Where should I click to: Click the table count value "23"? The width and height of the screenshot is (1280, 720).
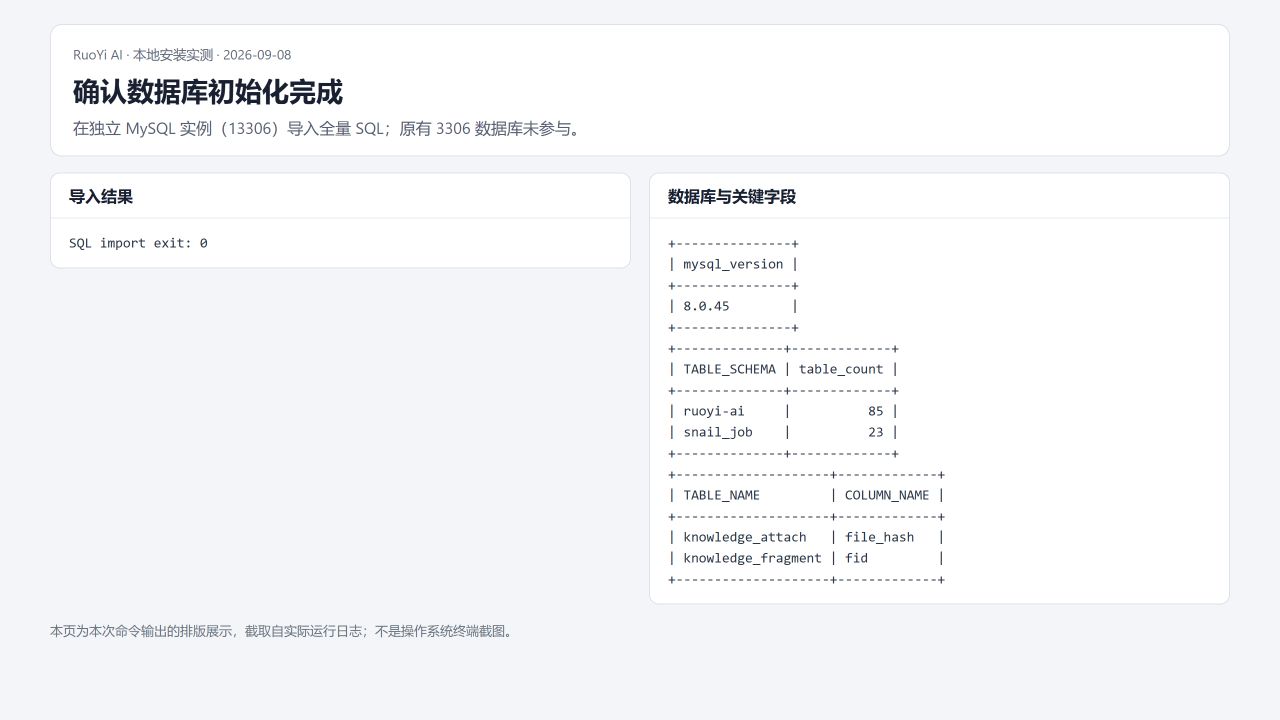876,432
